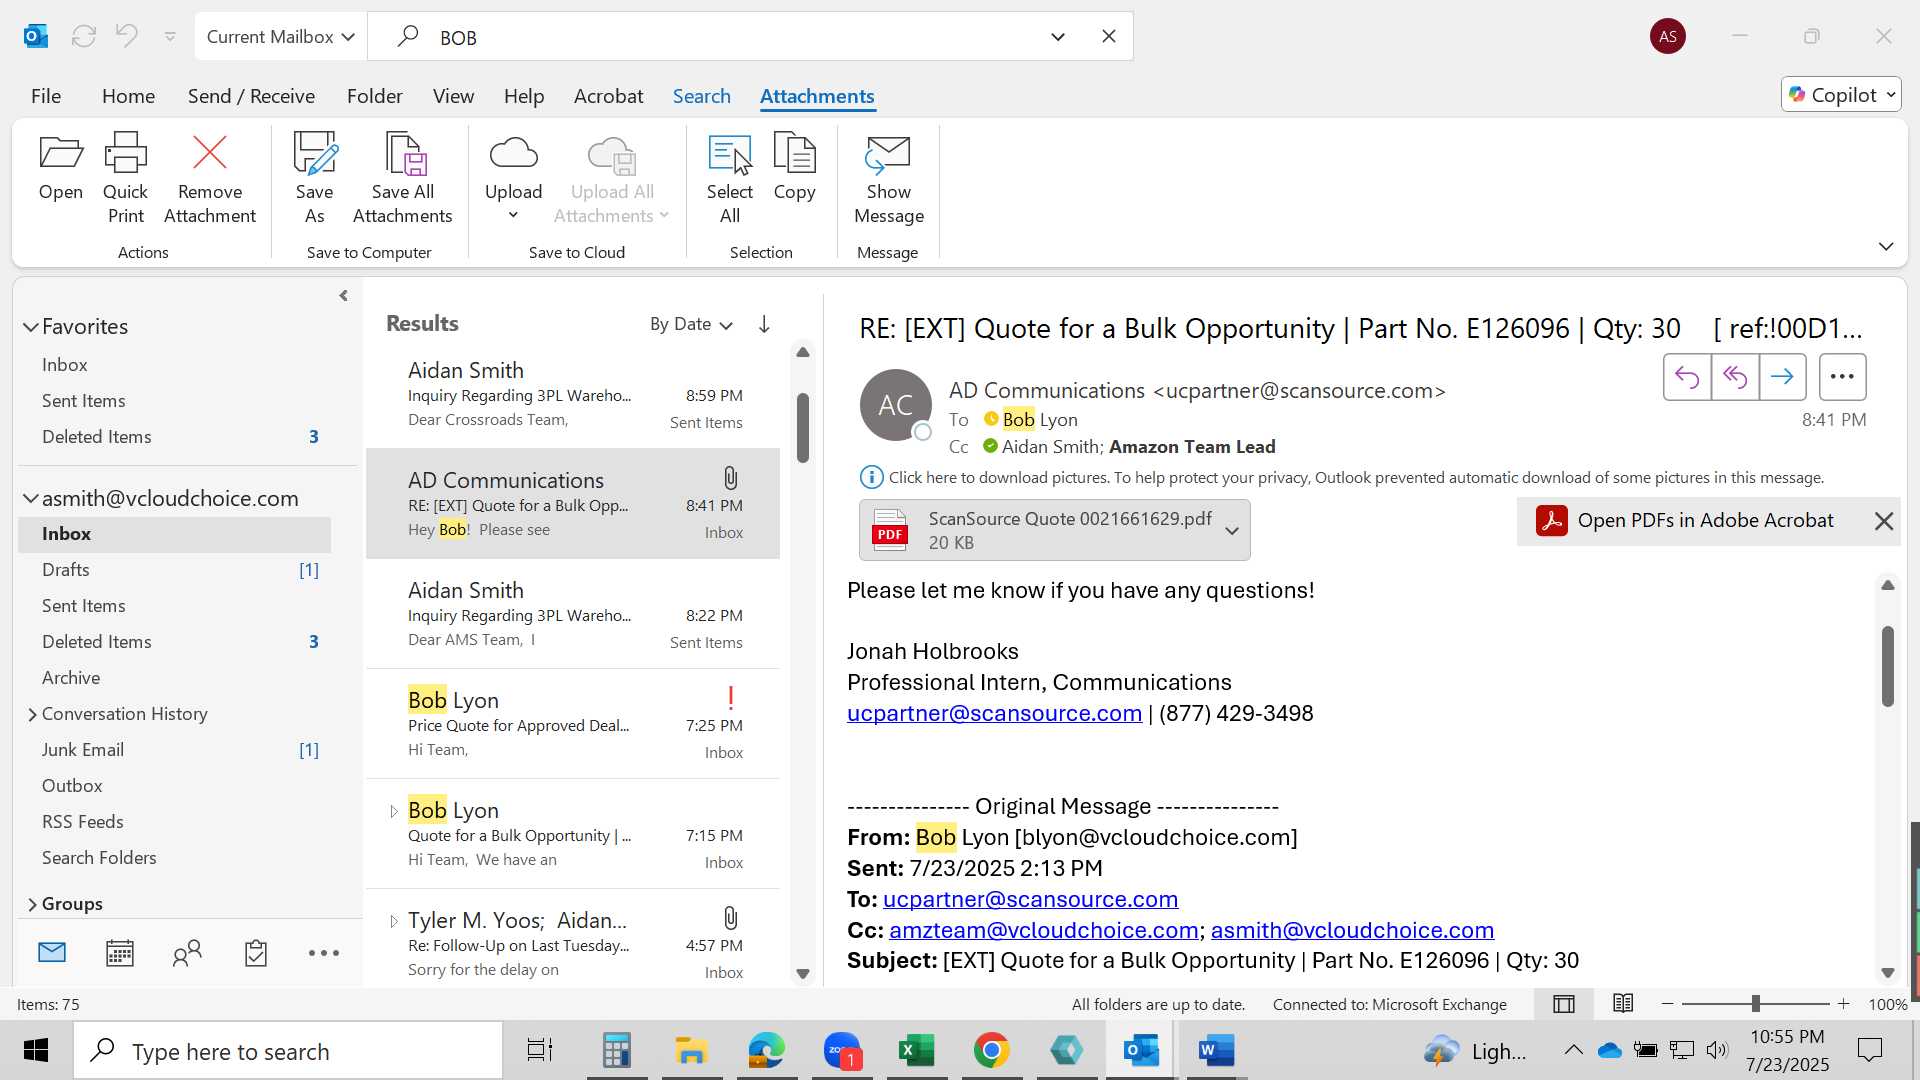
Task: Click Send/Receive All Folders icon in title bar
Action: [x=84, y=37]
